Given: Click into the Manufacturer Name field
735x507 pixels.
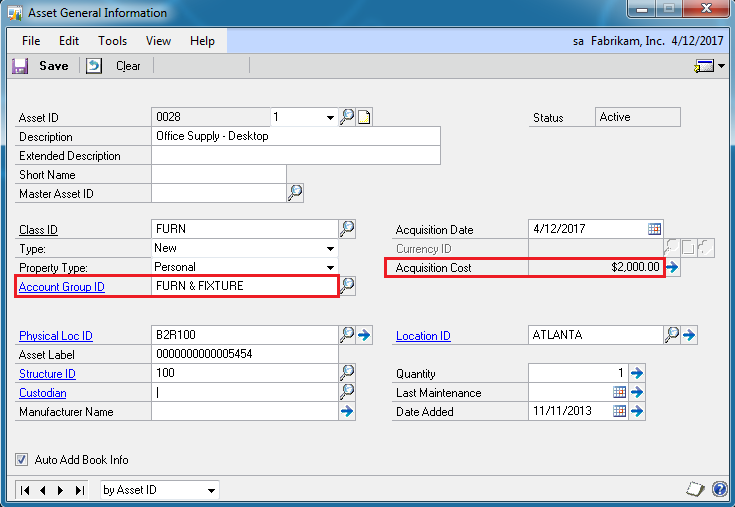Looking at the screenshot, I should [245, 411].
